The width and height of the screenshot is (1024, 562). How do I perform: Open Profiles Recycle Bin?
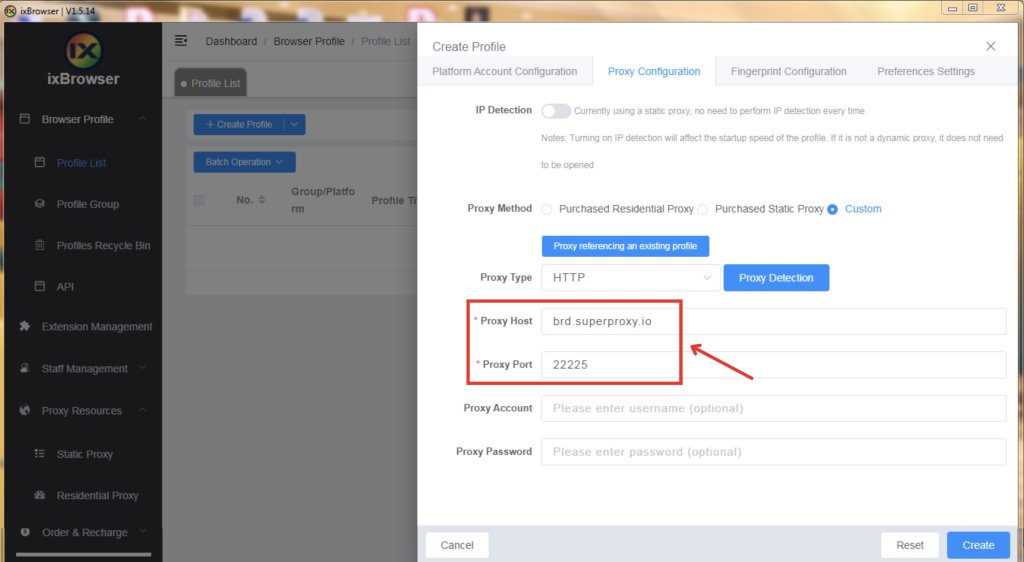coord(103,246)
